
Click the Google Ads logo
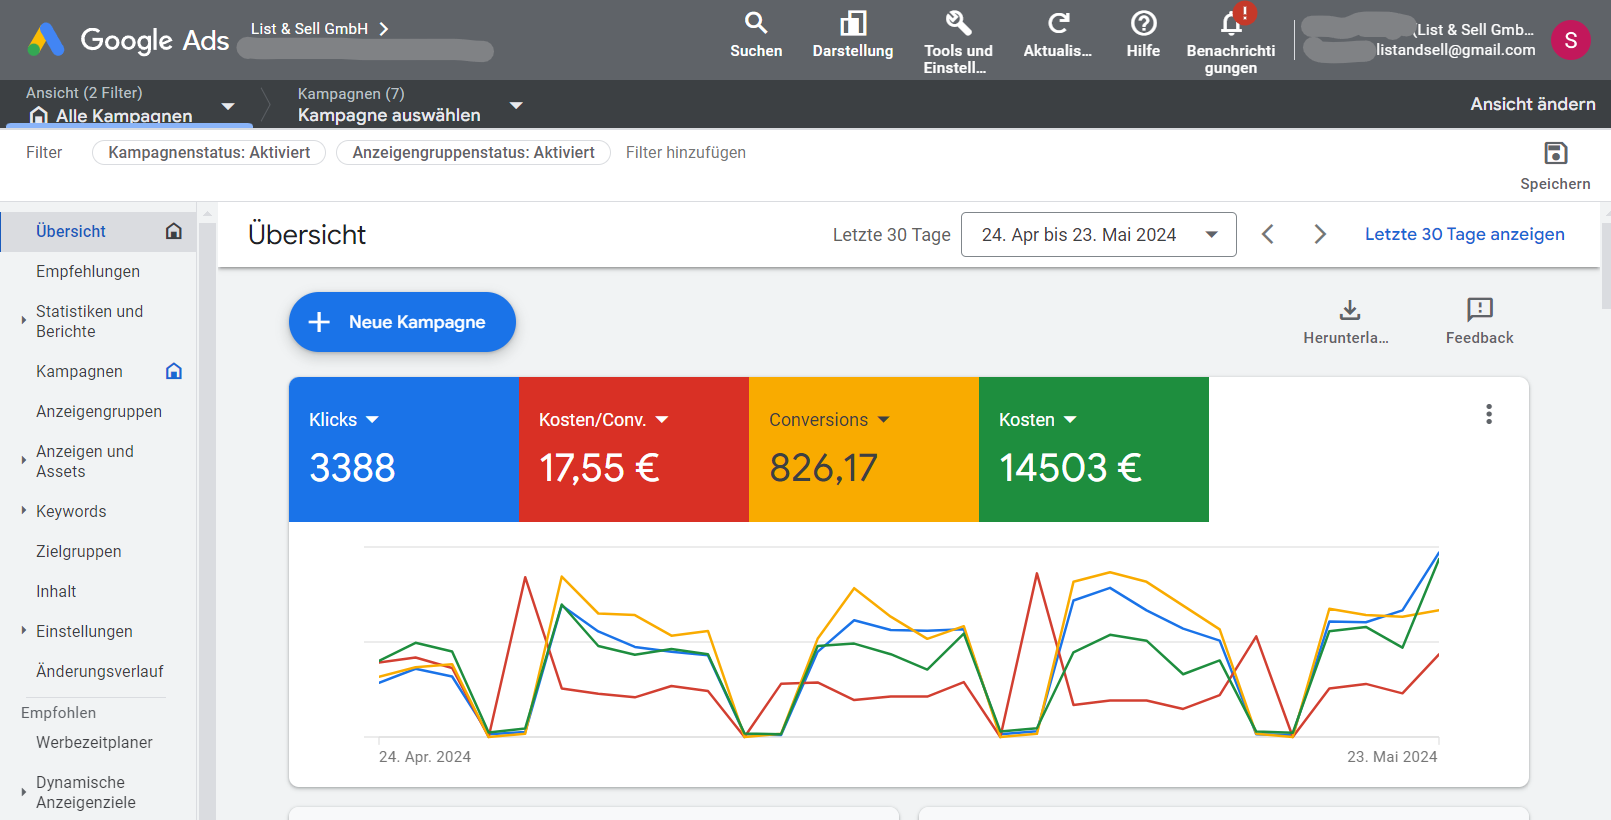click(x=128, y=40)
